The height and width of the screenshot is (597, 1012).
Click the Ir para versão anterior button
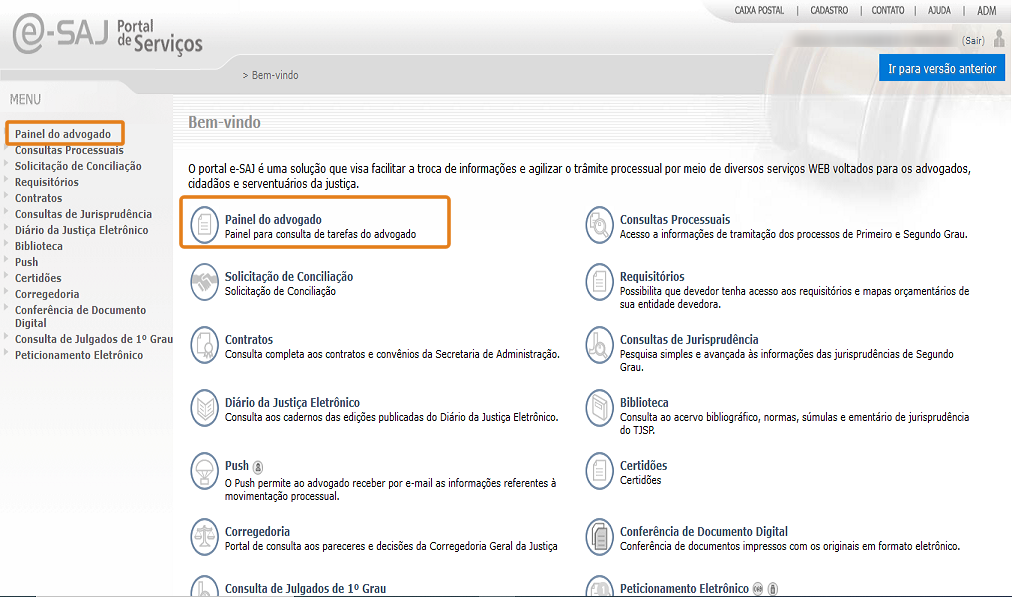pos(942,68)
